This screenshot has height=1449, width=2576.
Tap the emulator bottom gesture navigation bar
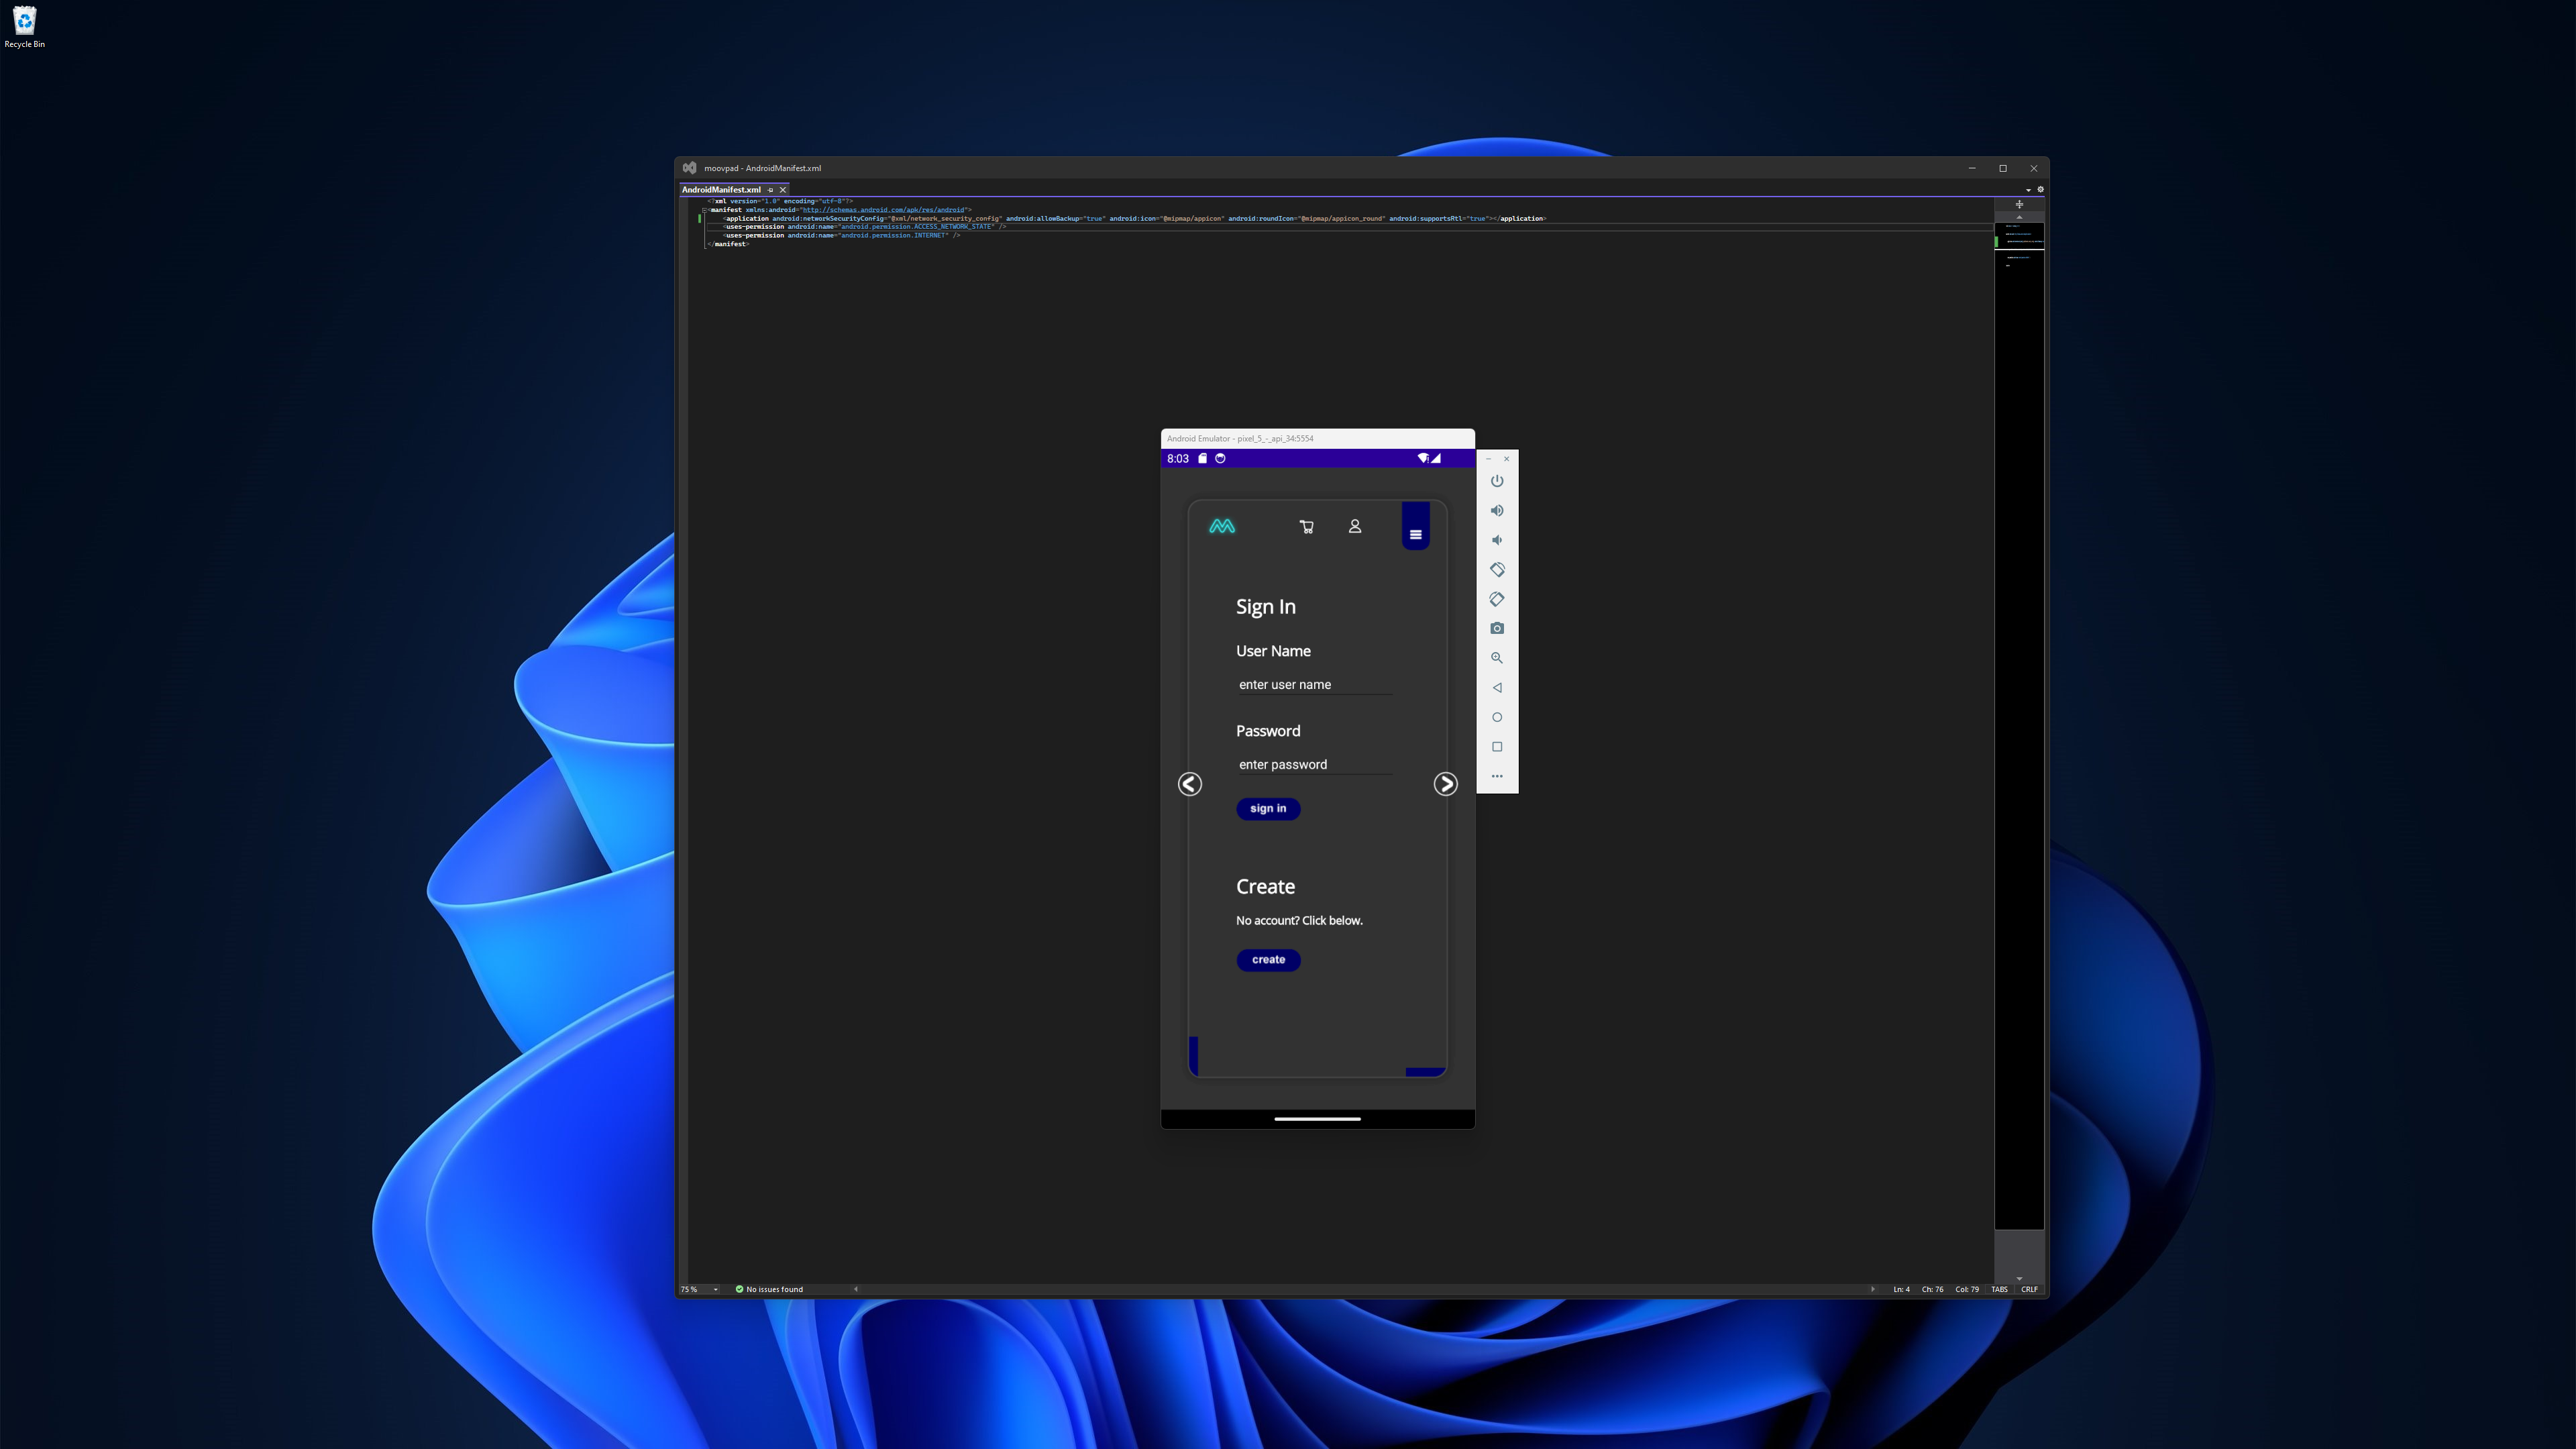point(1317,1119)
